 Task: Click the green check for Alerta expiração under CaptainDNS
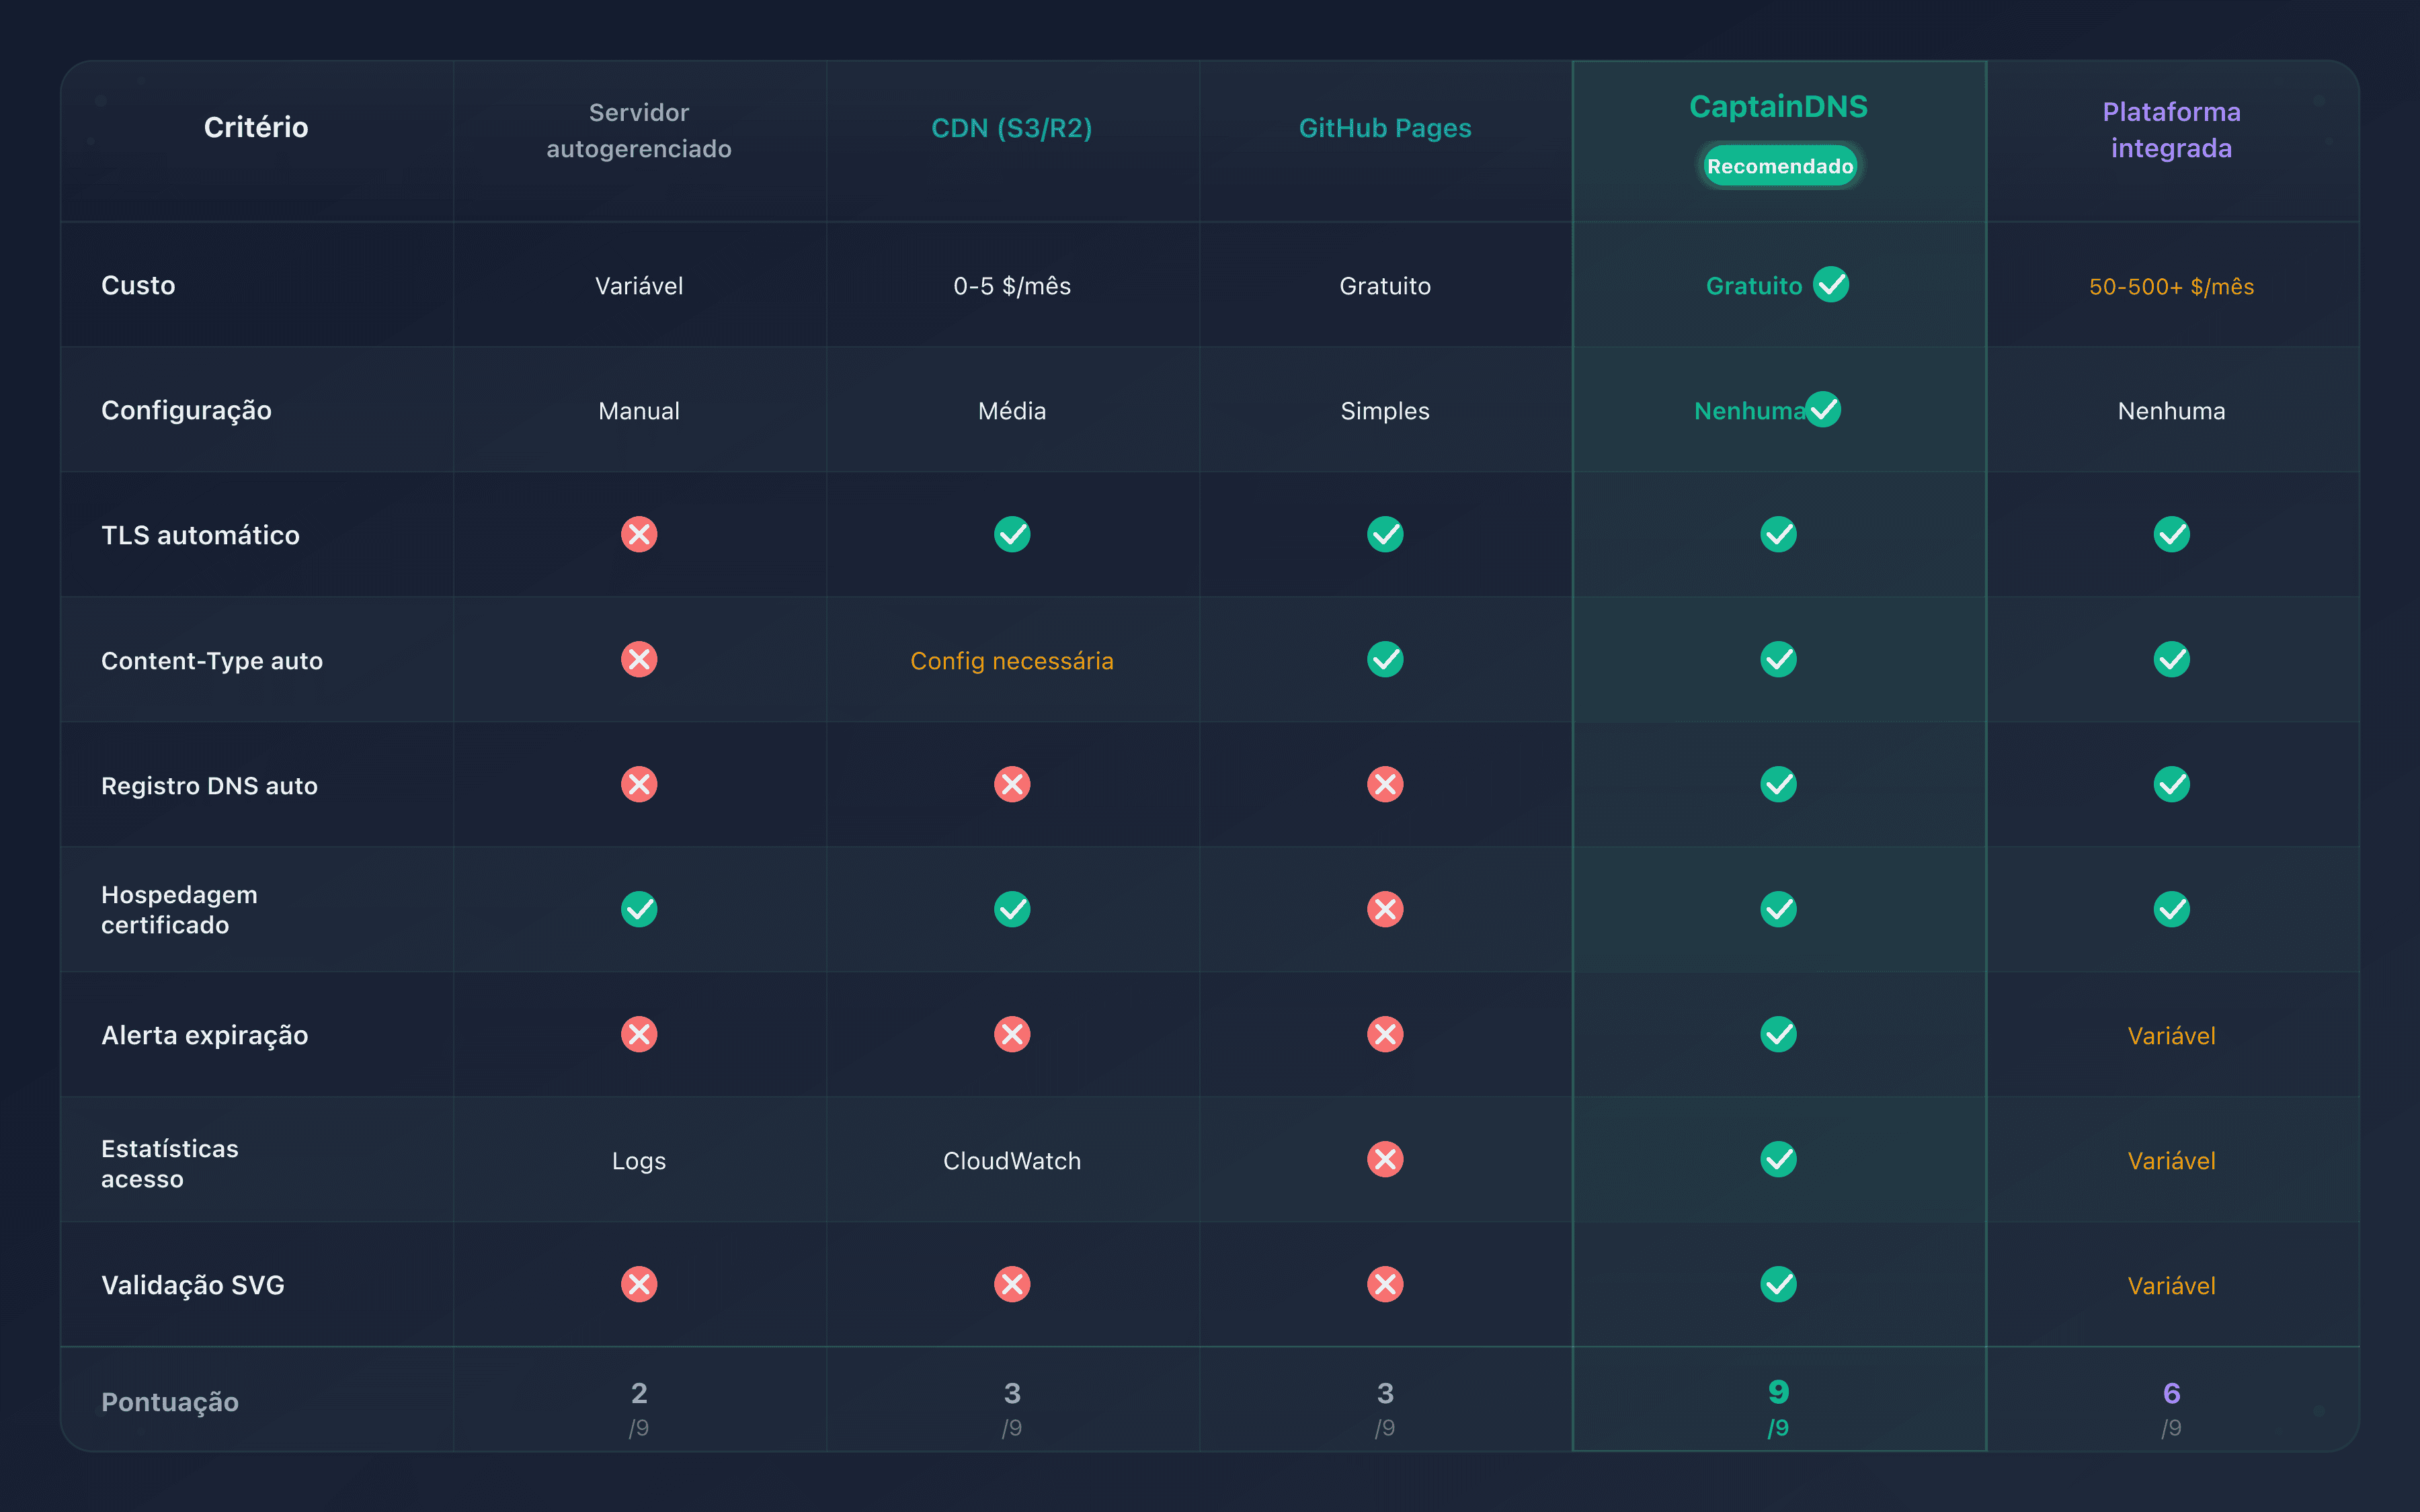1778,1034
